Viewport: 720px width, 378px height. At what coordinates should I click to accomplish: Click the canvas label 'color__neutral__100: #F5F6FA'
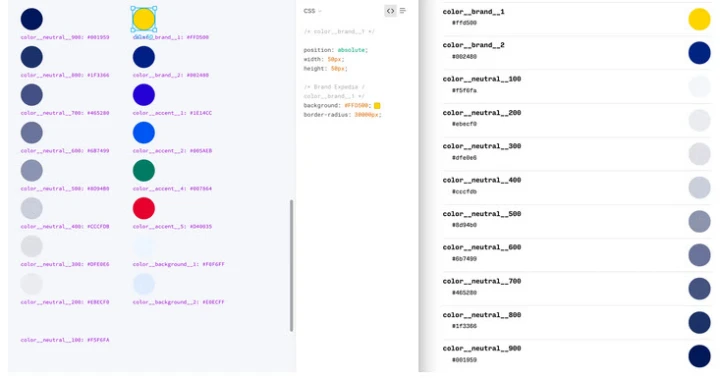[x=65, y=340]
